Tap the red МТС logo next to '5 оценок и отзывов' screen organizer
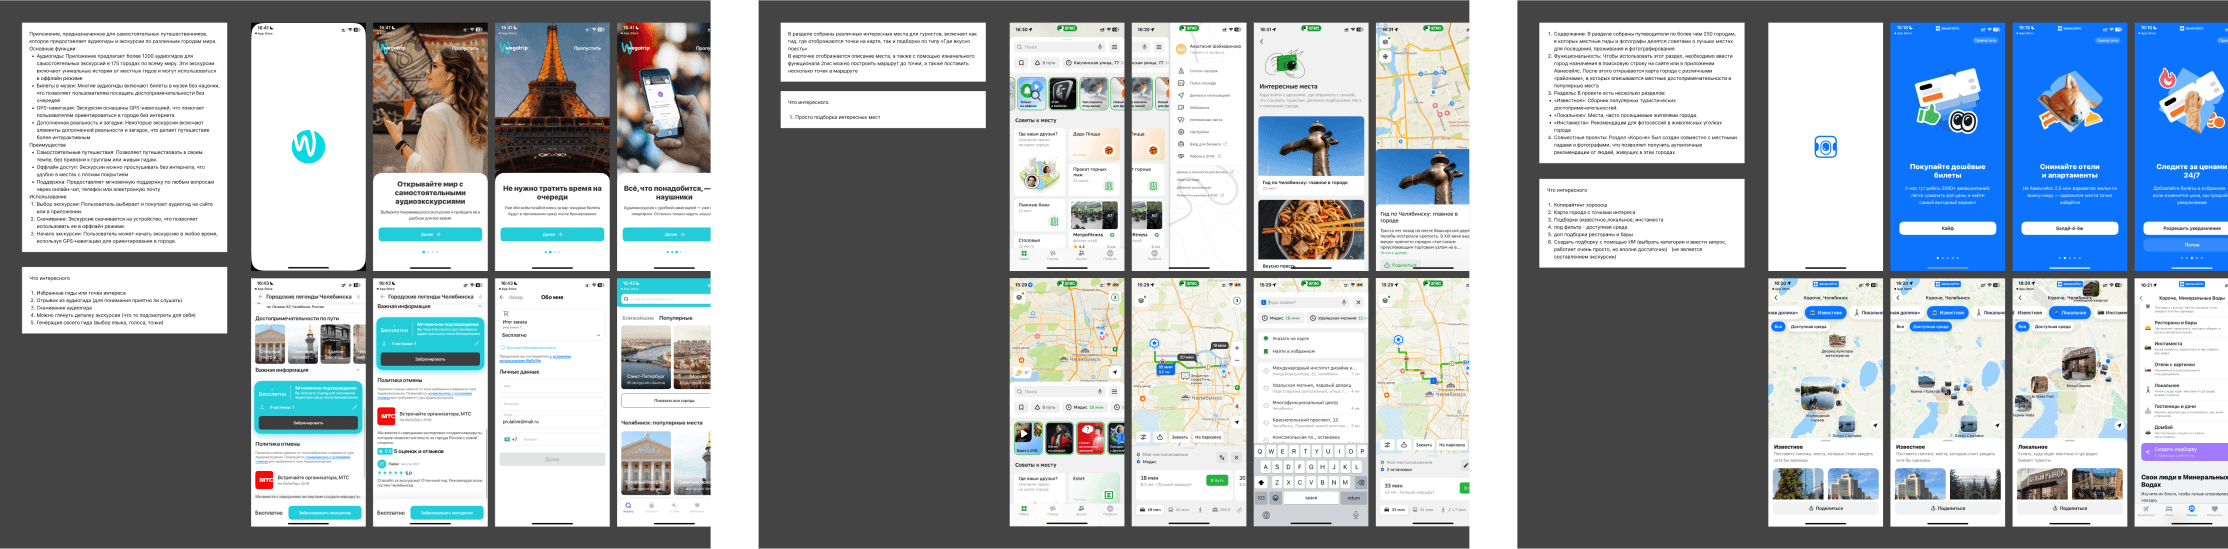This screenshot has height=549, width=2228. [386, 415]
